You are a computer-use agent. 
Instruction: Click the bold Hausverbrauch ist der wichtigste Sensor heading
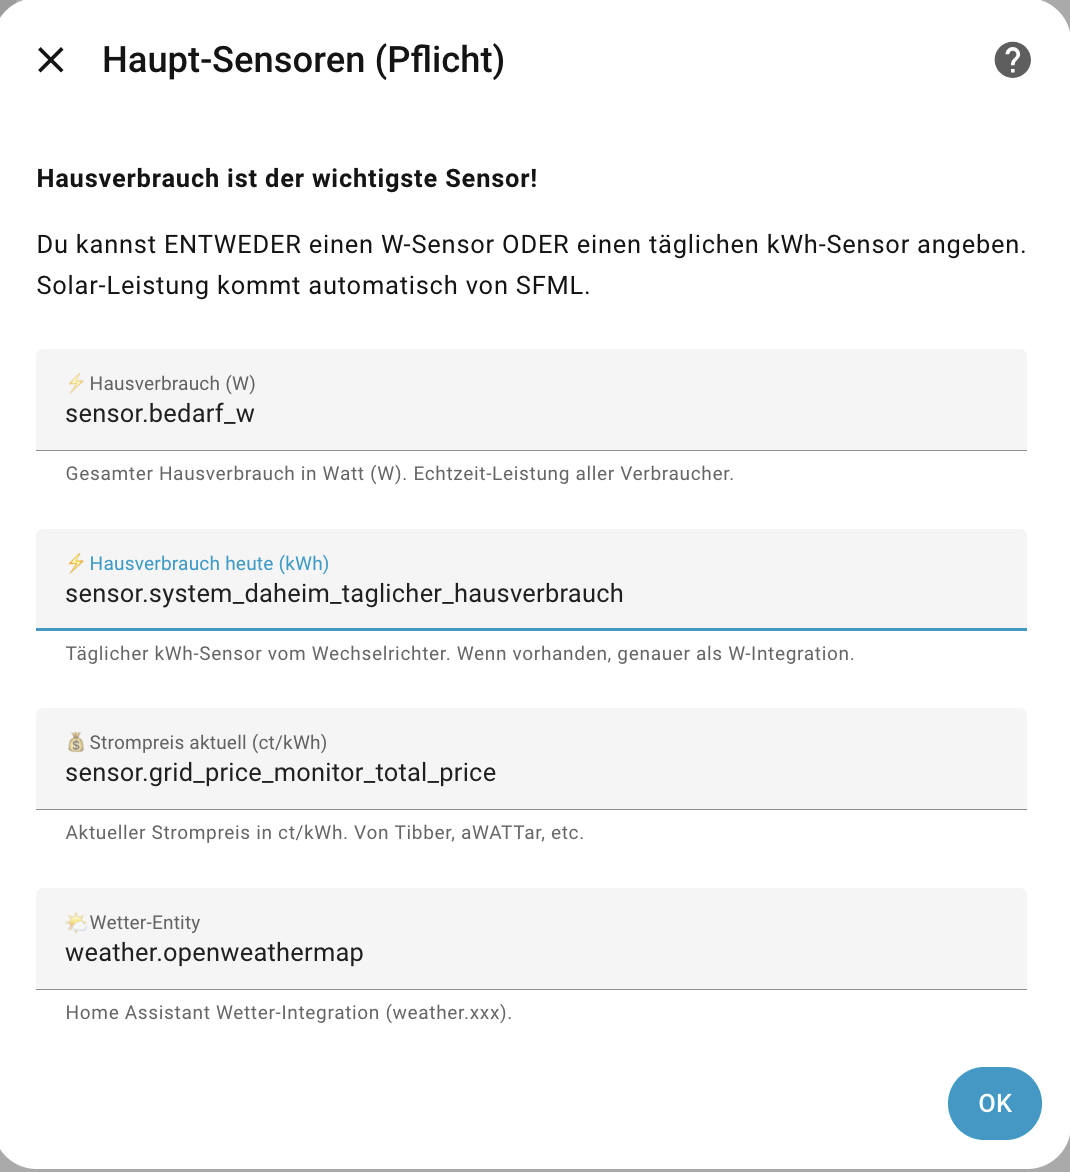pos(287,179)
